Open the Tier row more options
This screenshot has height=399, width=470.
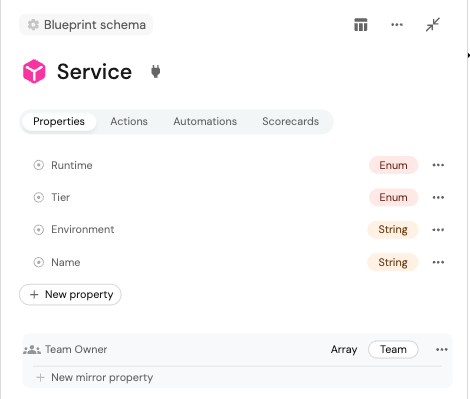click(438, 197)
